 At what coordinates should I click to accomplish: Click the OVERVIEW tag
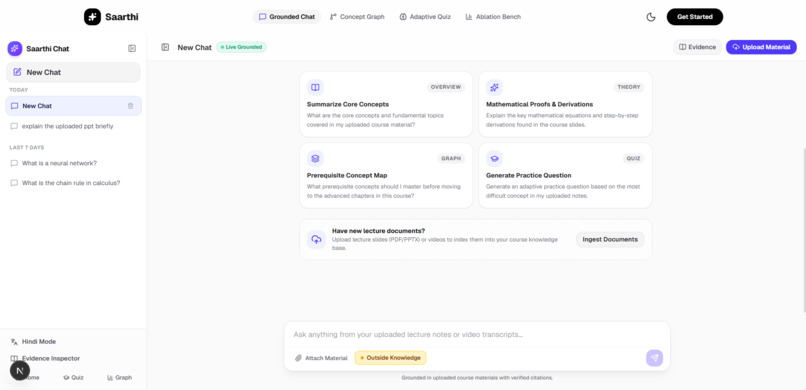[446, 87]
